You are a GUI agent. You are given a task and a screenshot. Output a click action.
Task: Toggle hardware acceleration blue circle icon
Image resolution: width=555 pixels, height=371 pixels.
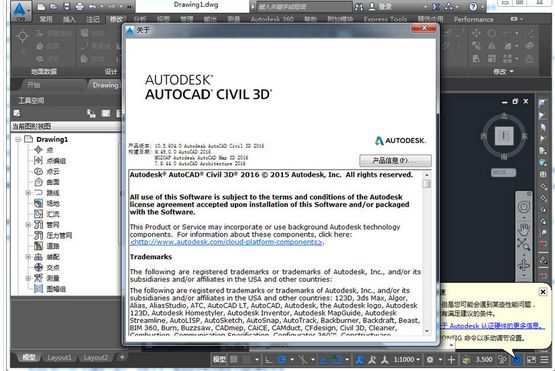(x=517, y=360)
